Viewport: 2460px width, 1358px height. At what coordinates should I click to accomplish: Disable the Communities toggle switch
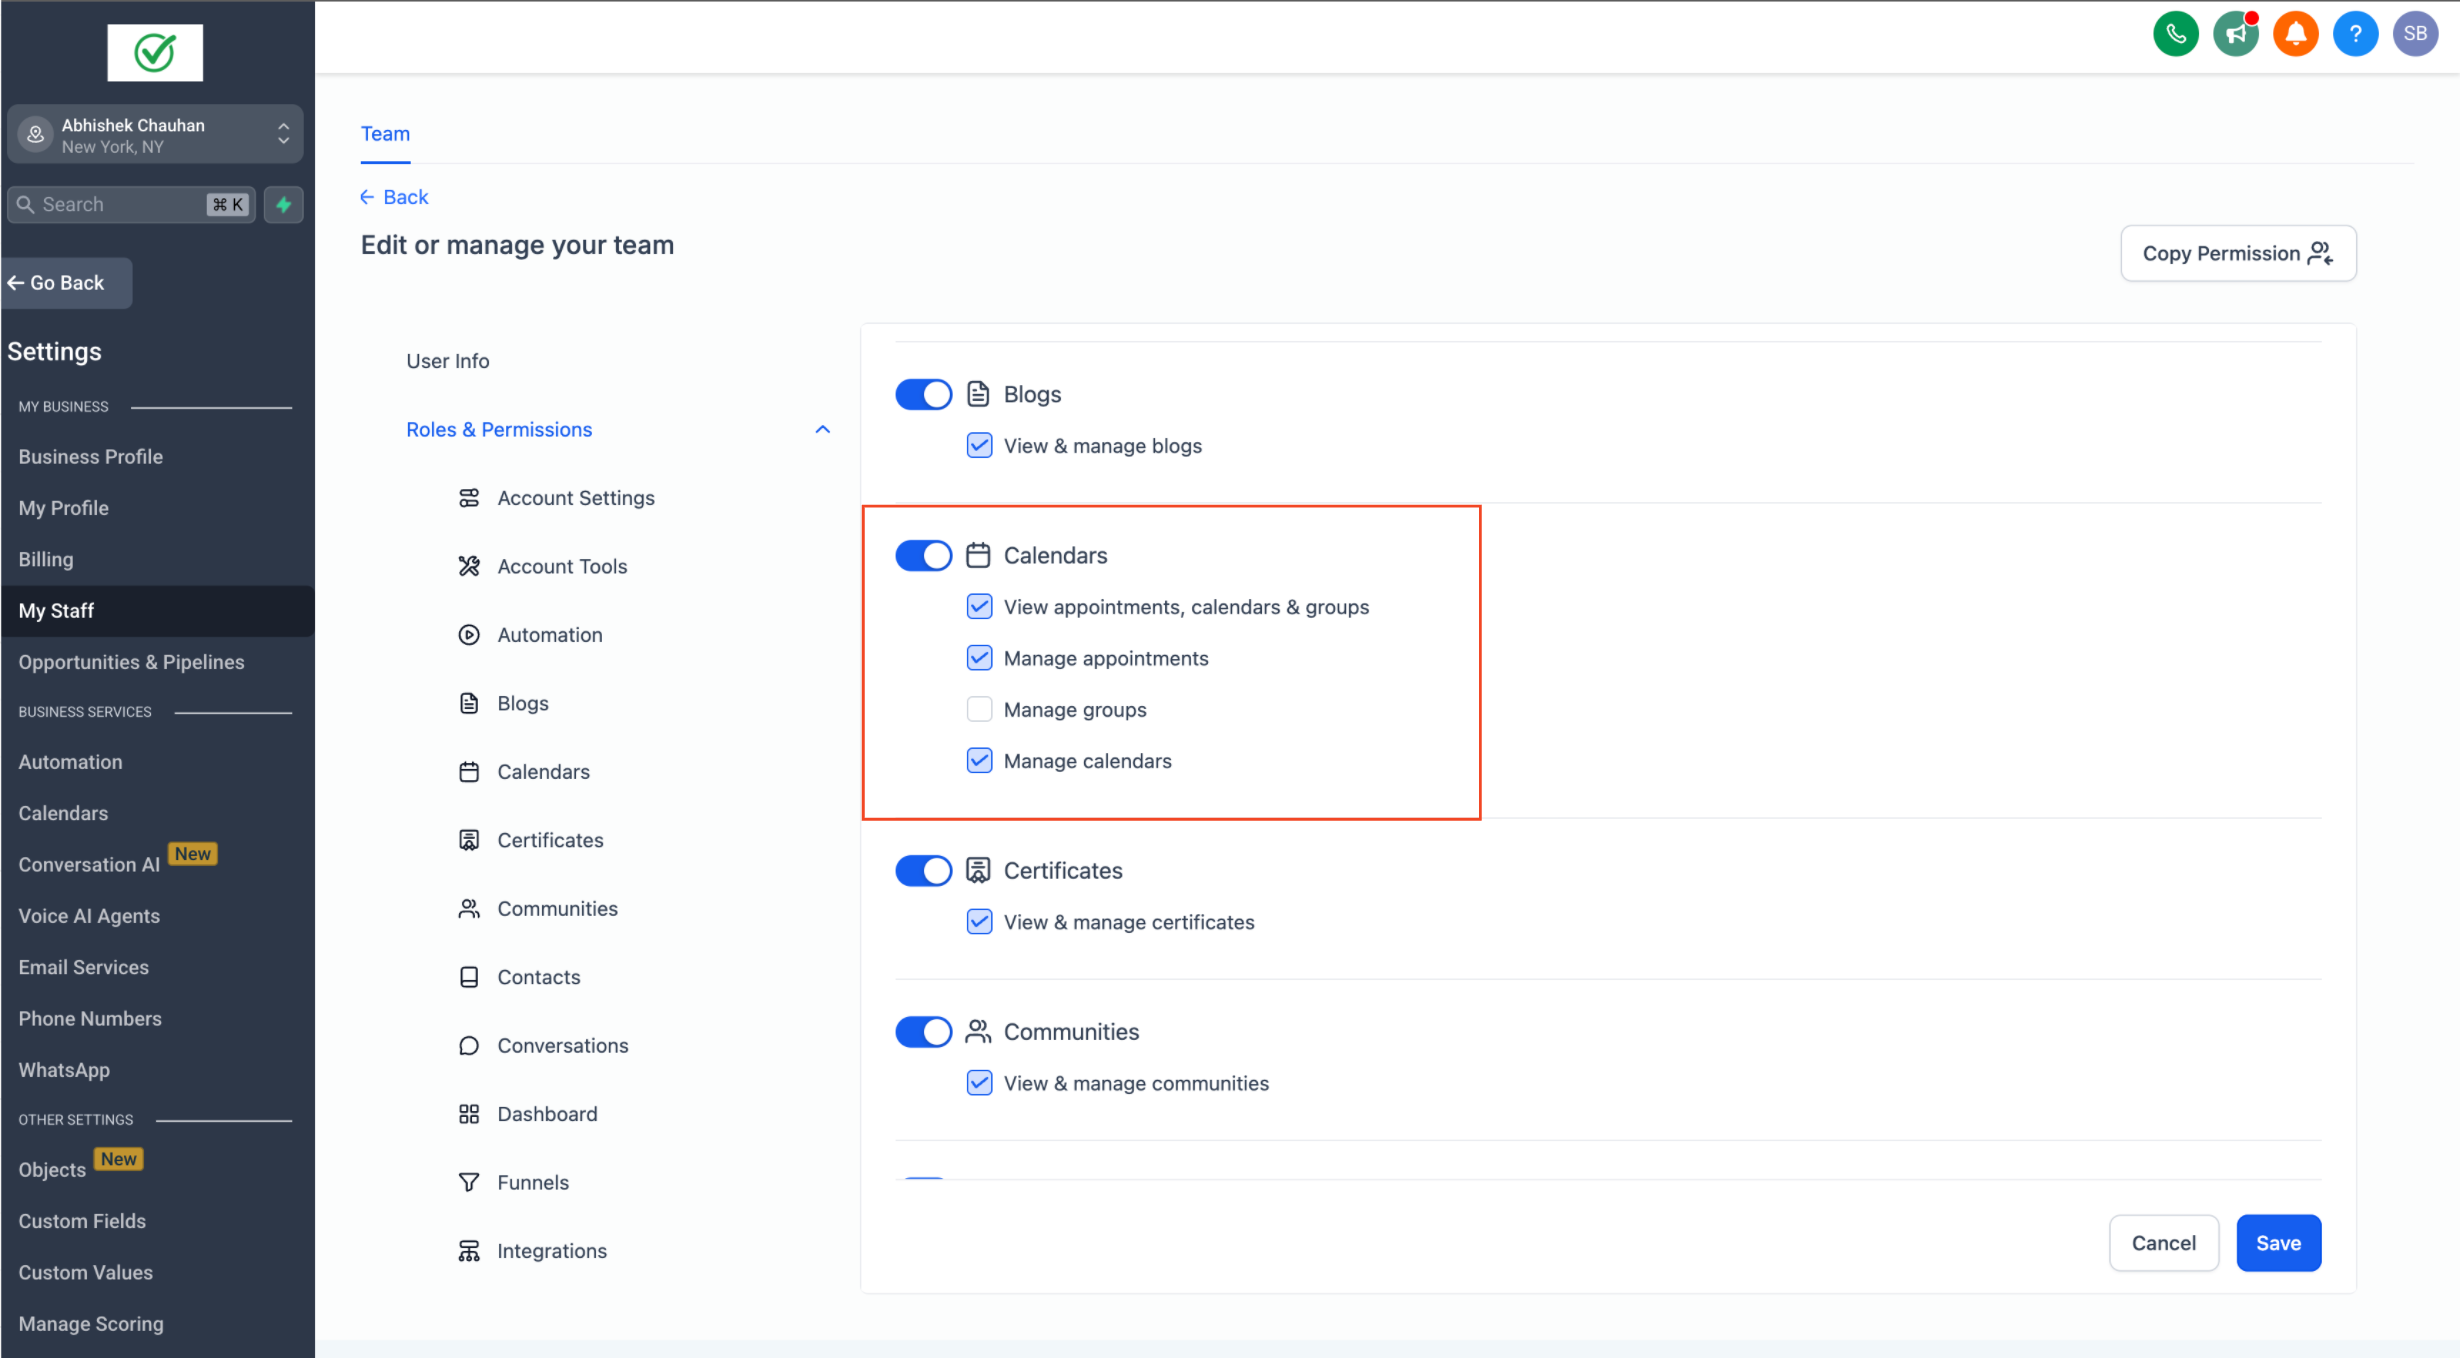coord(923,1031)
